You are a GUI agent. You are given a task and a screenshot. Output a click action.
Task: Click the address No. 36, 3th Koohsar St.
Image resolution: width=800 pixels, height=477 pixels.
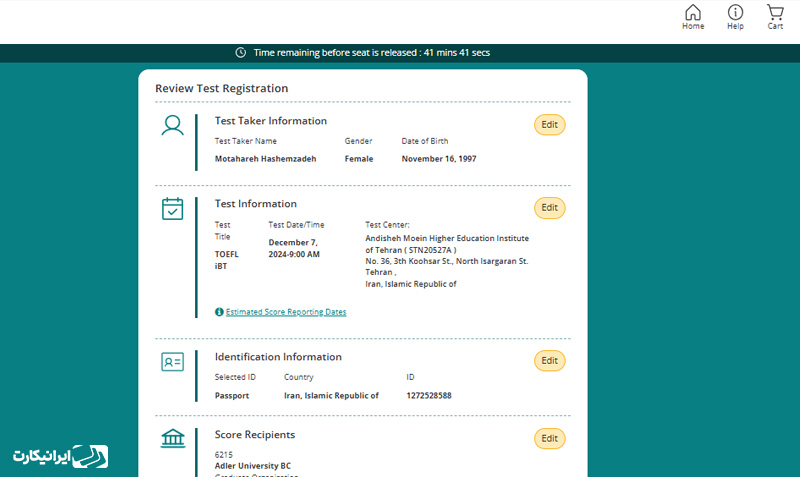tap(446, 261)
